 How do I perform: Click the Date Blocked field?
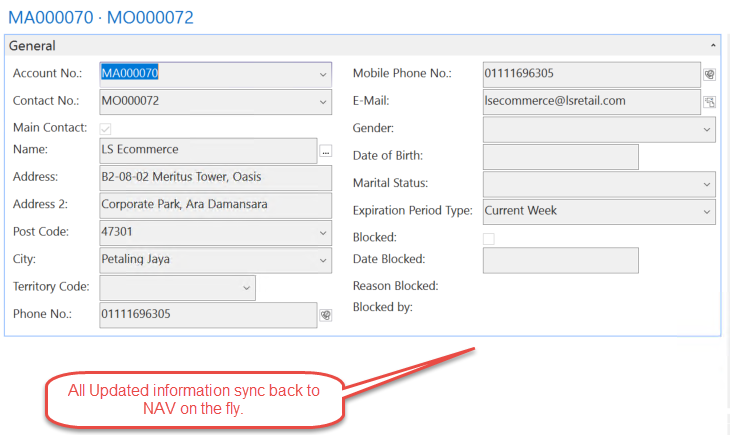coord(560,261)
